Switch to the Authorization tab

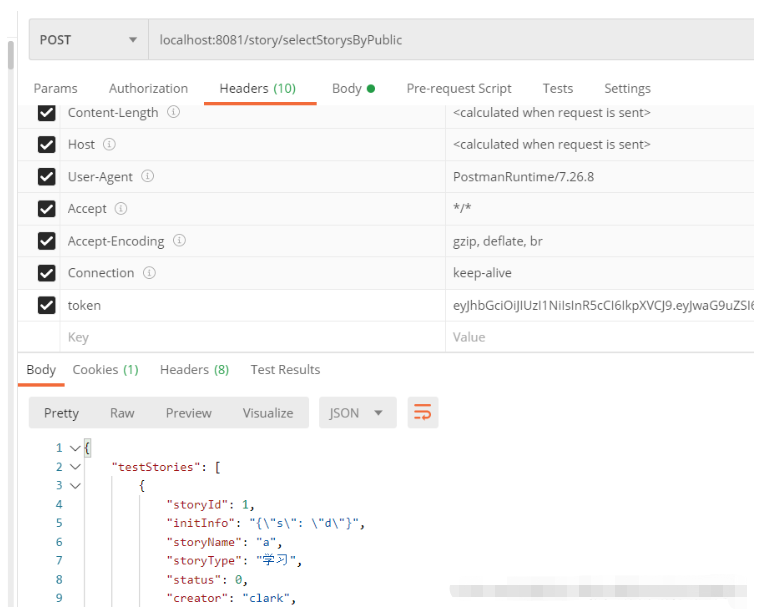[148, 88]
